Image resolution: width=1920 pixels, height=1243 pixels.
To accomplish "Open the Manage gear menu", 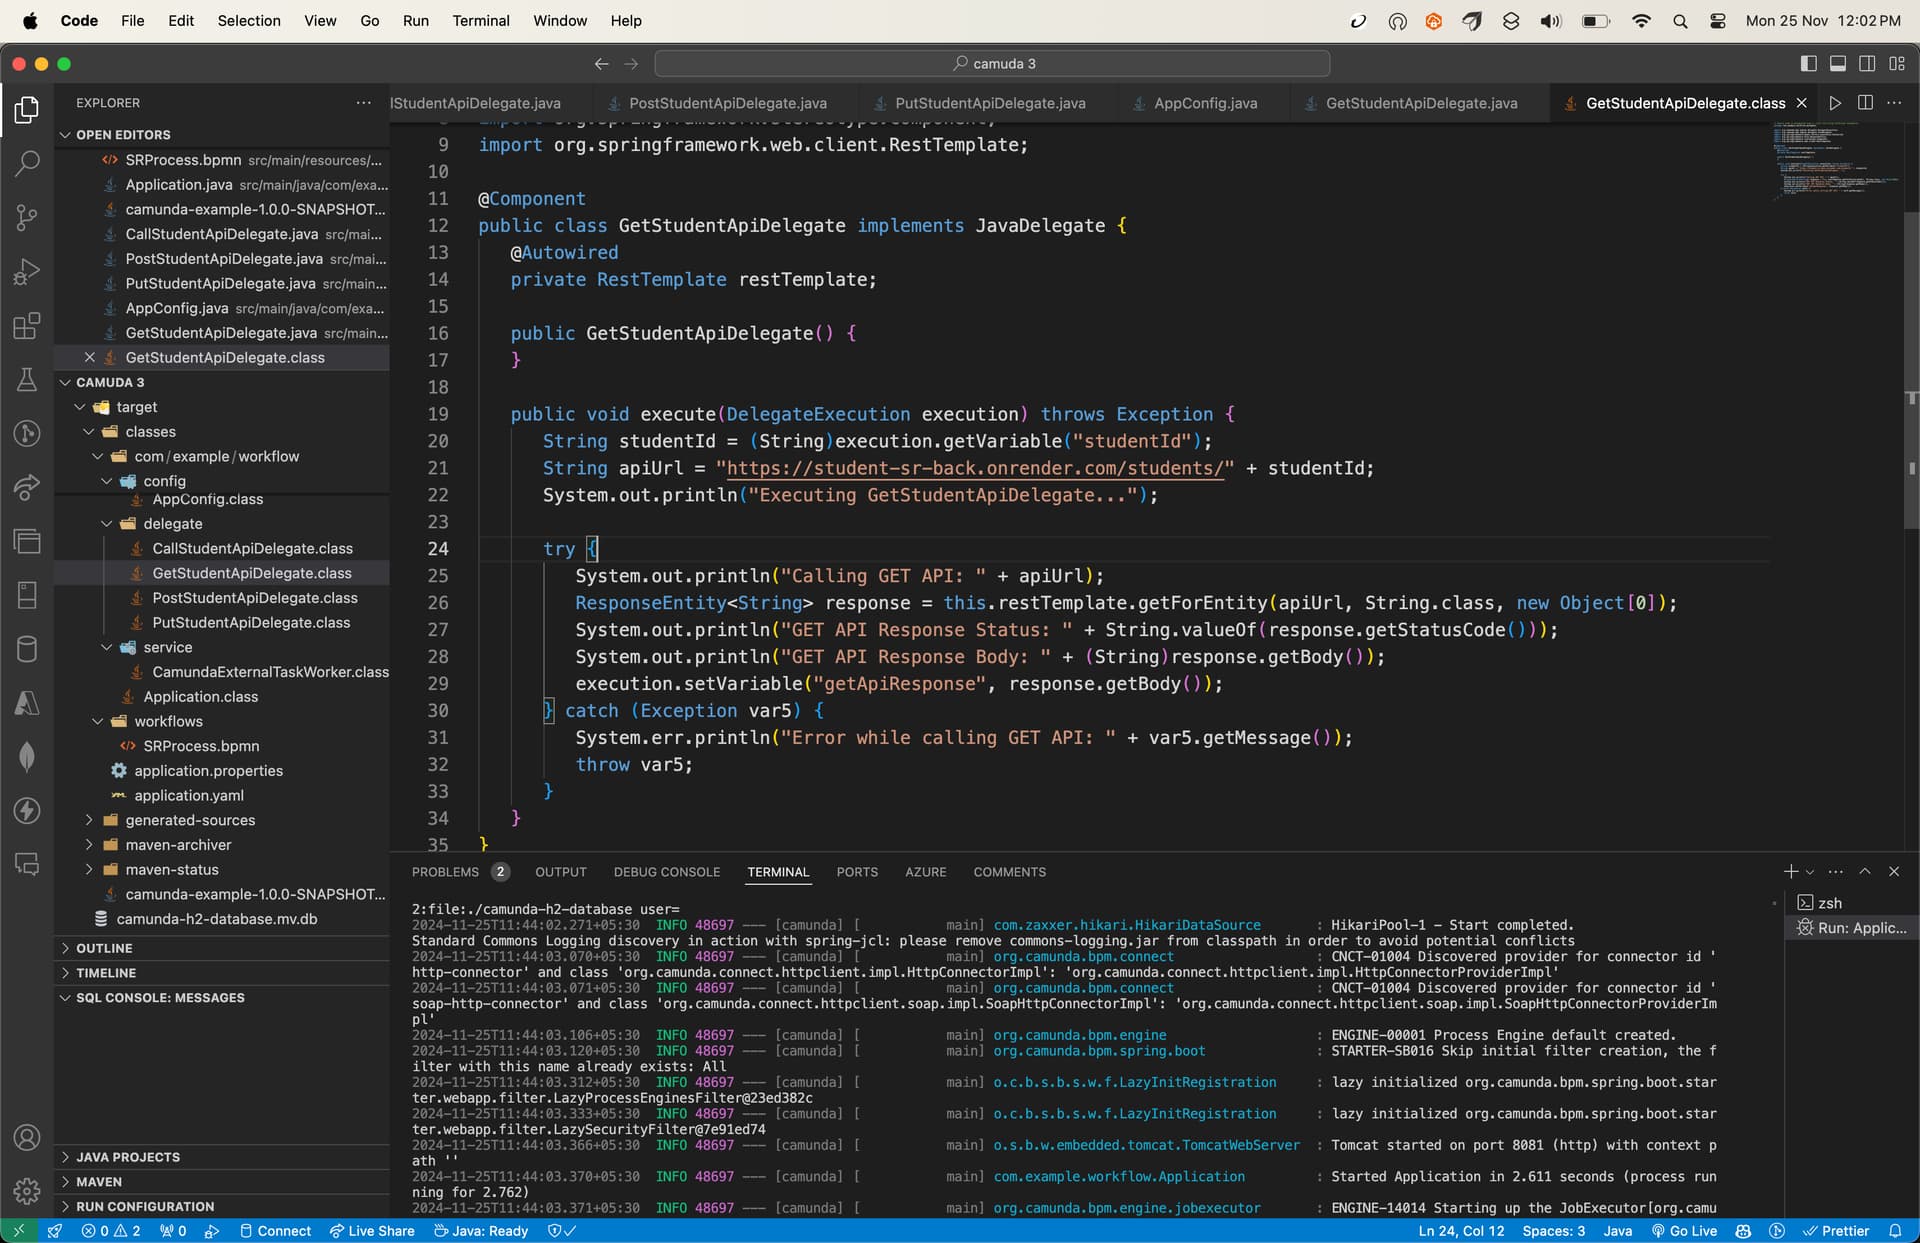I will 27,1191.
